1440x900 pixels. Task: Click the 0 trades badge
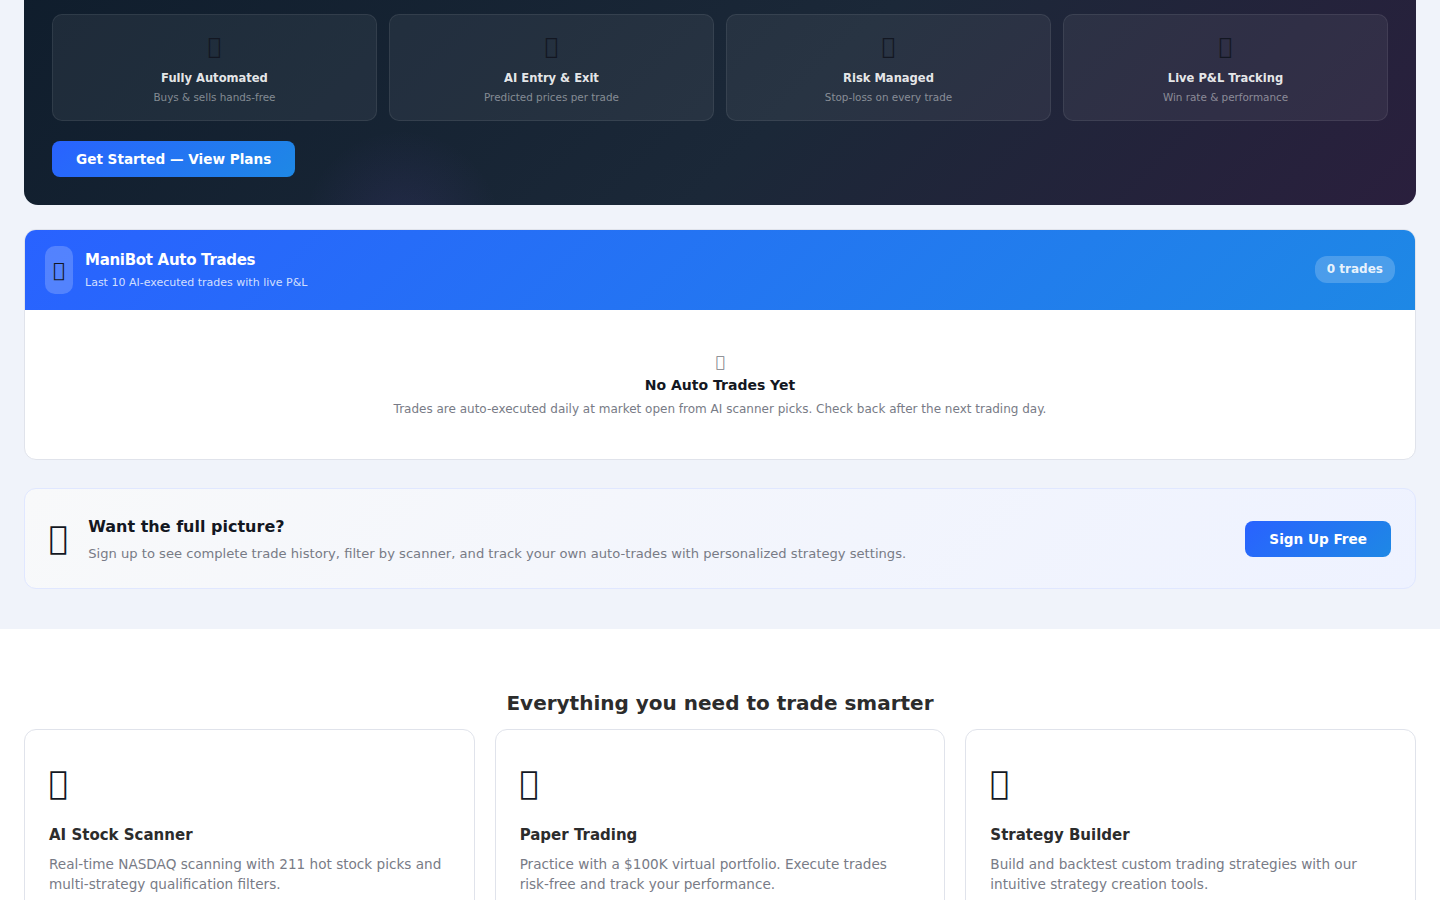point(1354,269)
